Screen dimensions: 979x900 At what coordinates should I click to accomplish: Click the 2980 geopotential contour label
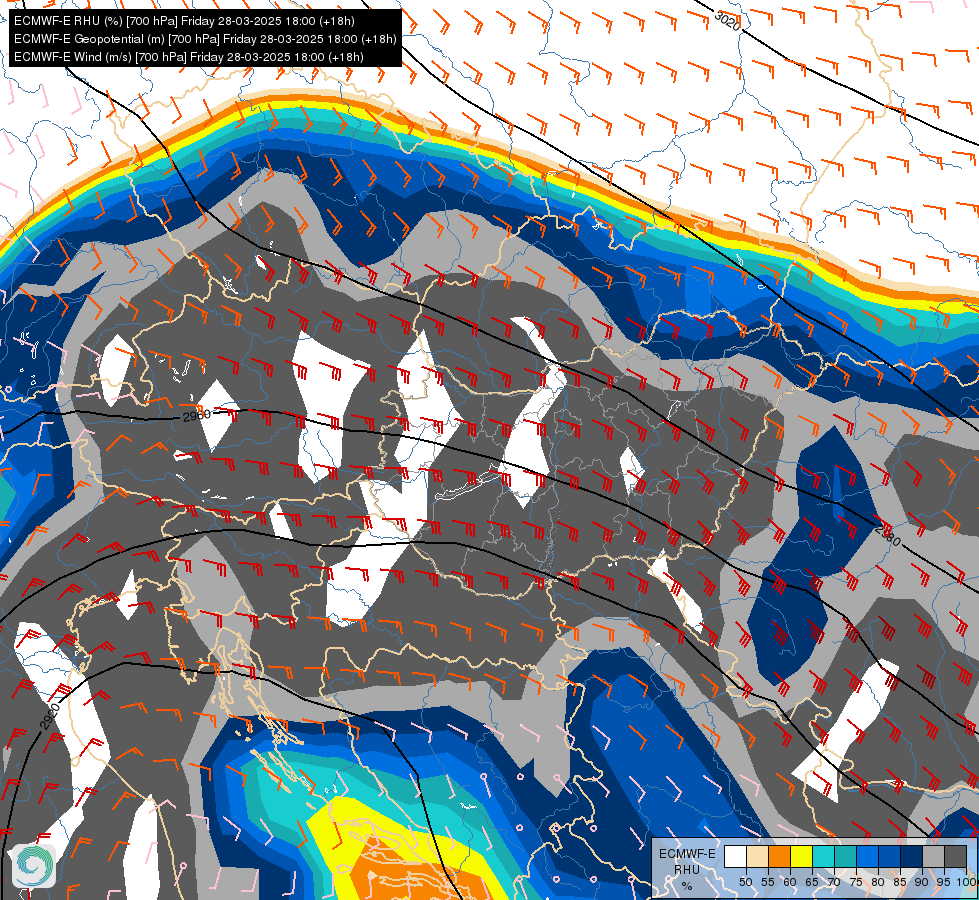click(888, 535)
